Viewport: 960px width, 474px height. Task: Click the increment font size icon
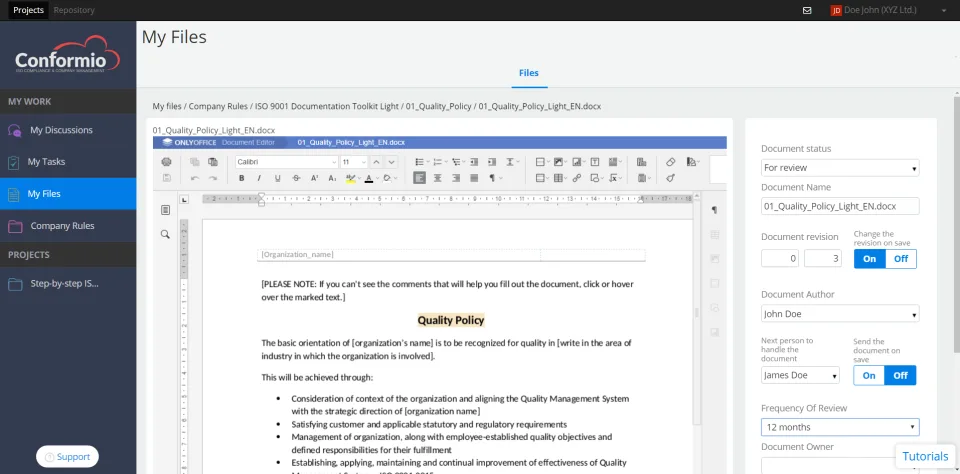[x=377, y=162]
